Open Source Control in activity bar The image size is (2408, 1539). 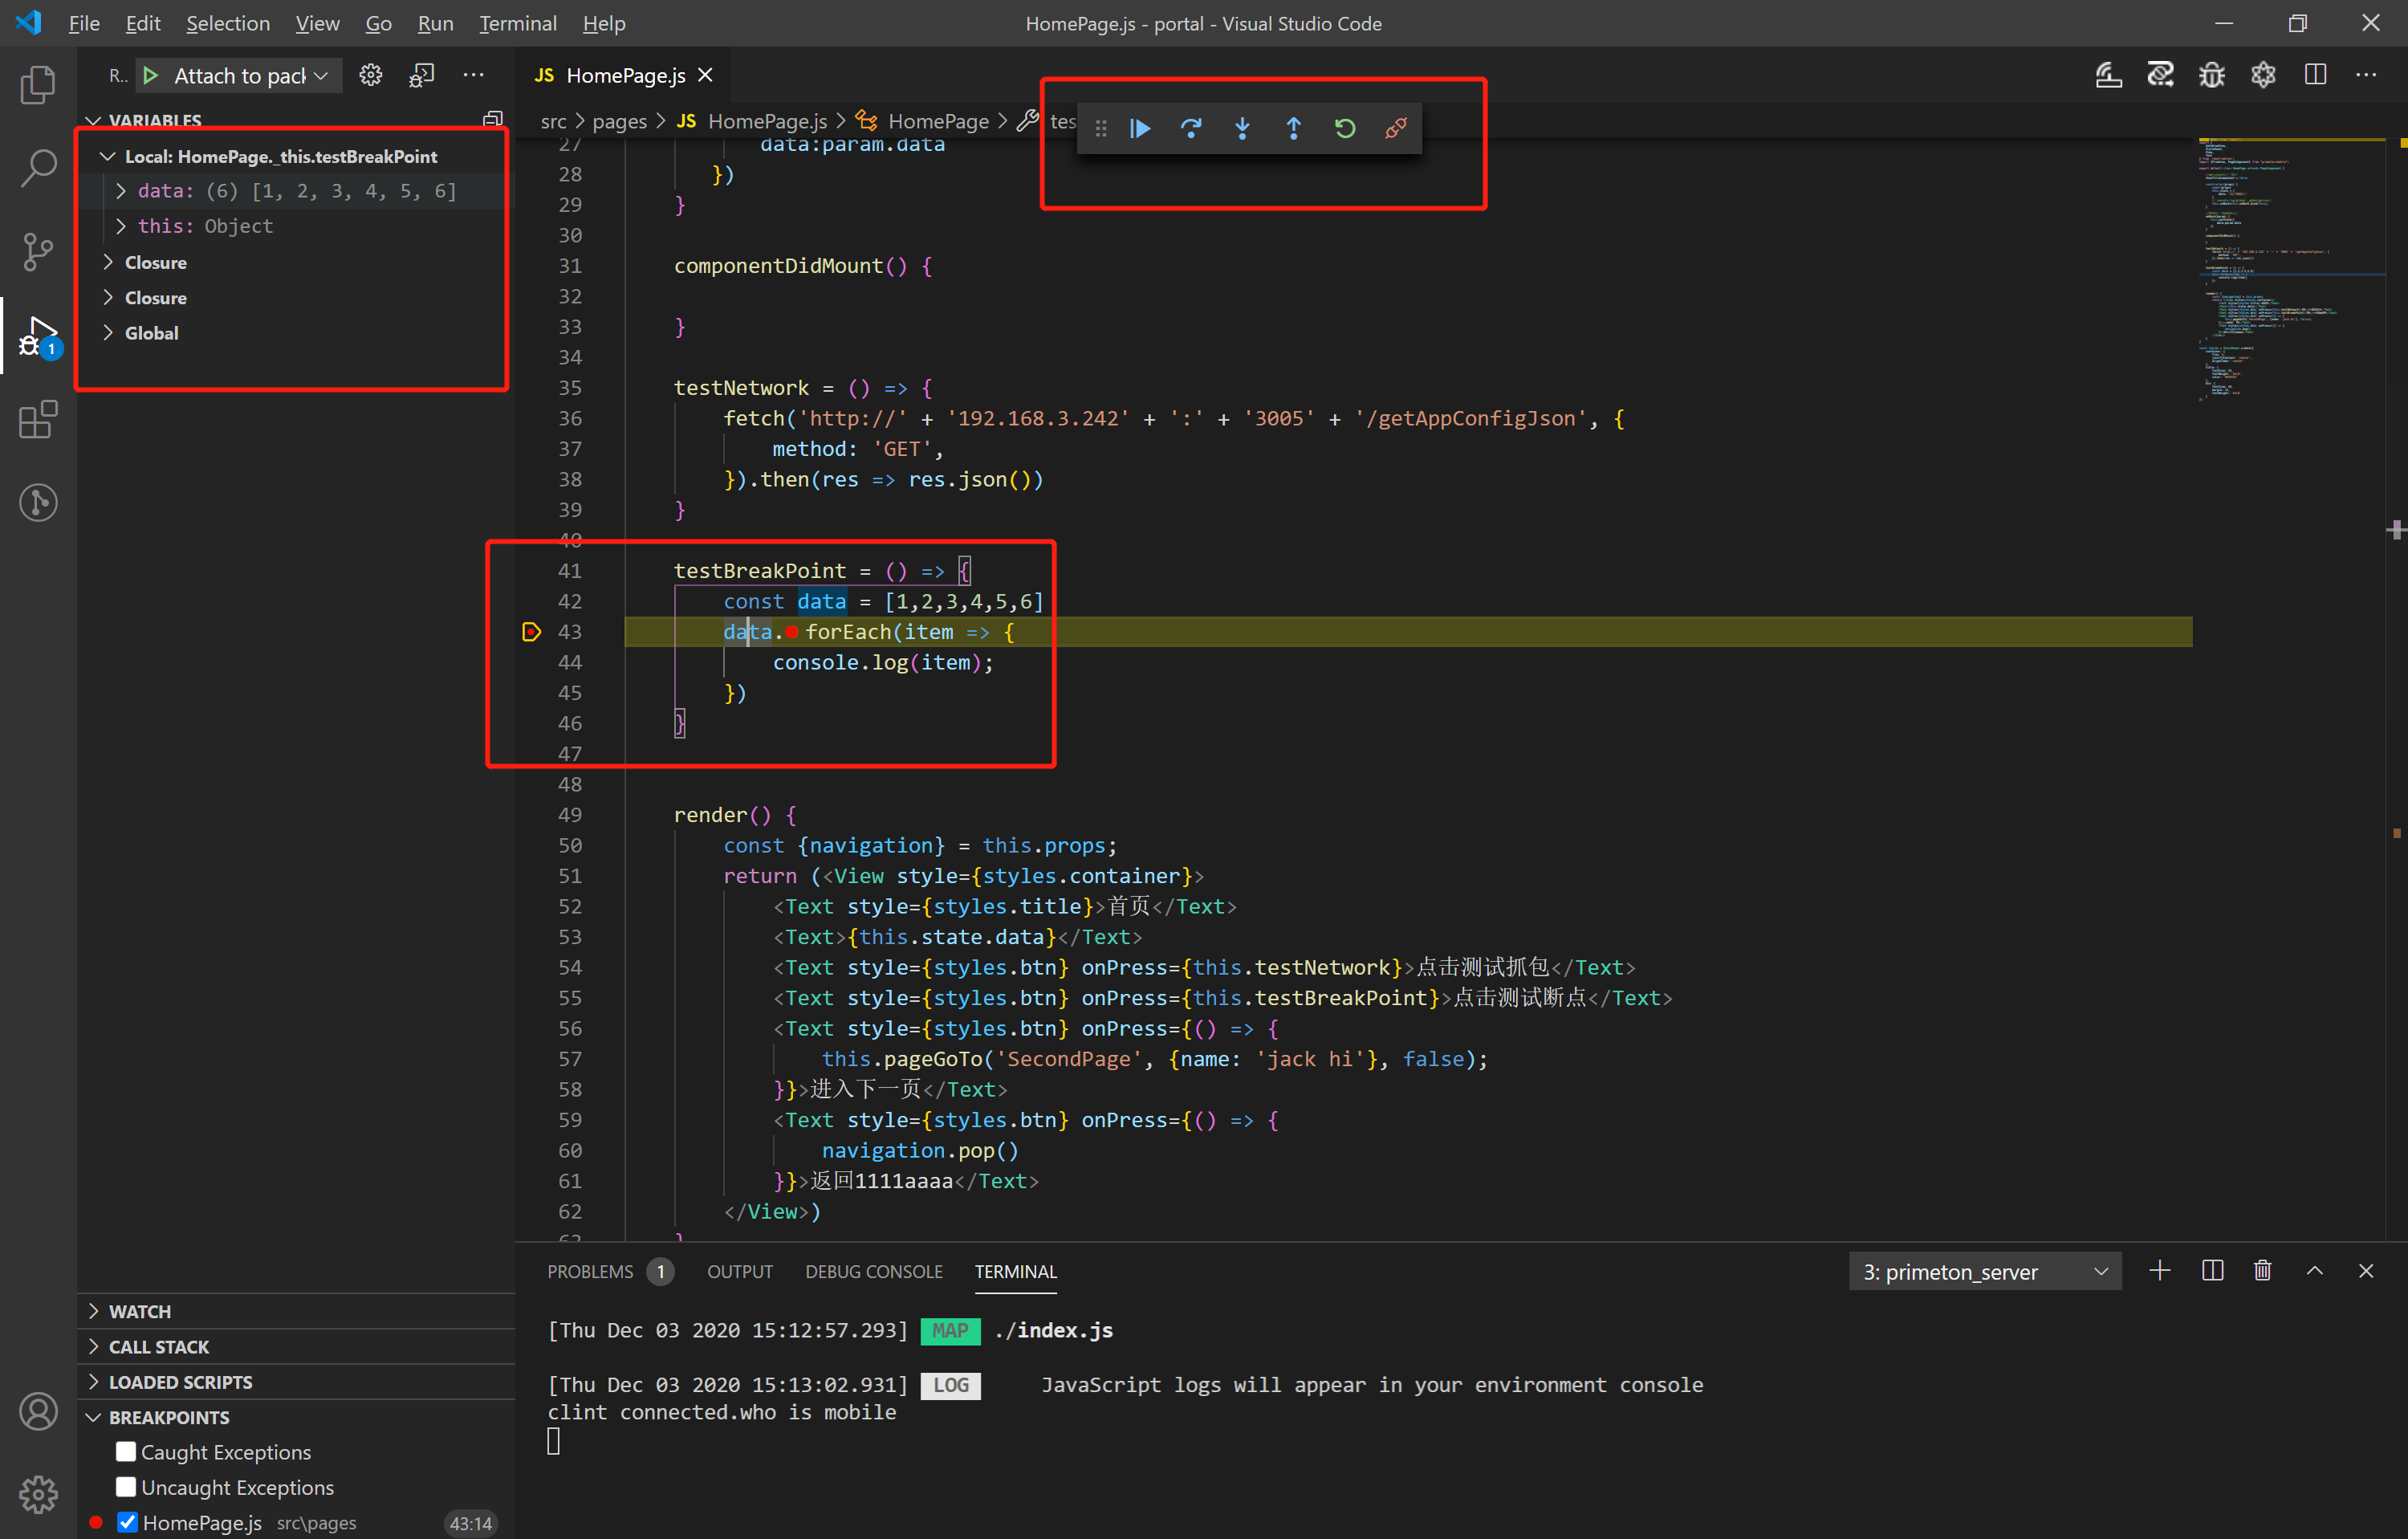tap(38, 251)
